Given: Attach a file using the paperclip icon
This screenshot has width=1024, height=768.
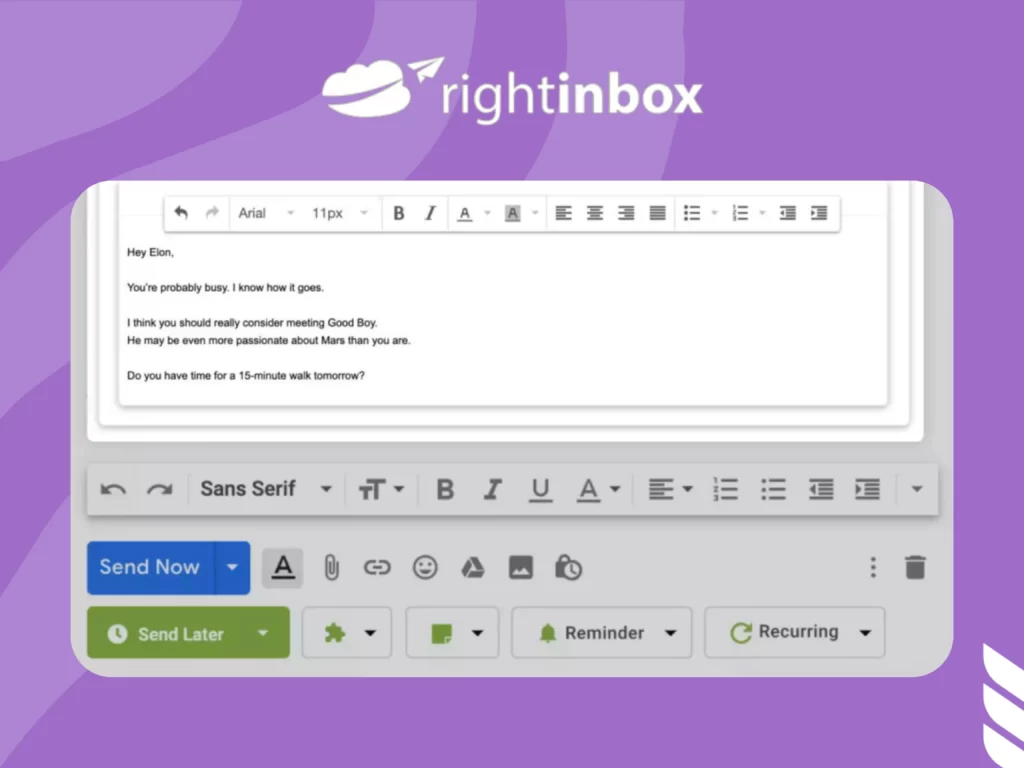Looking at the screenshot, I should 330,567.
